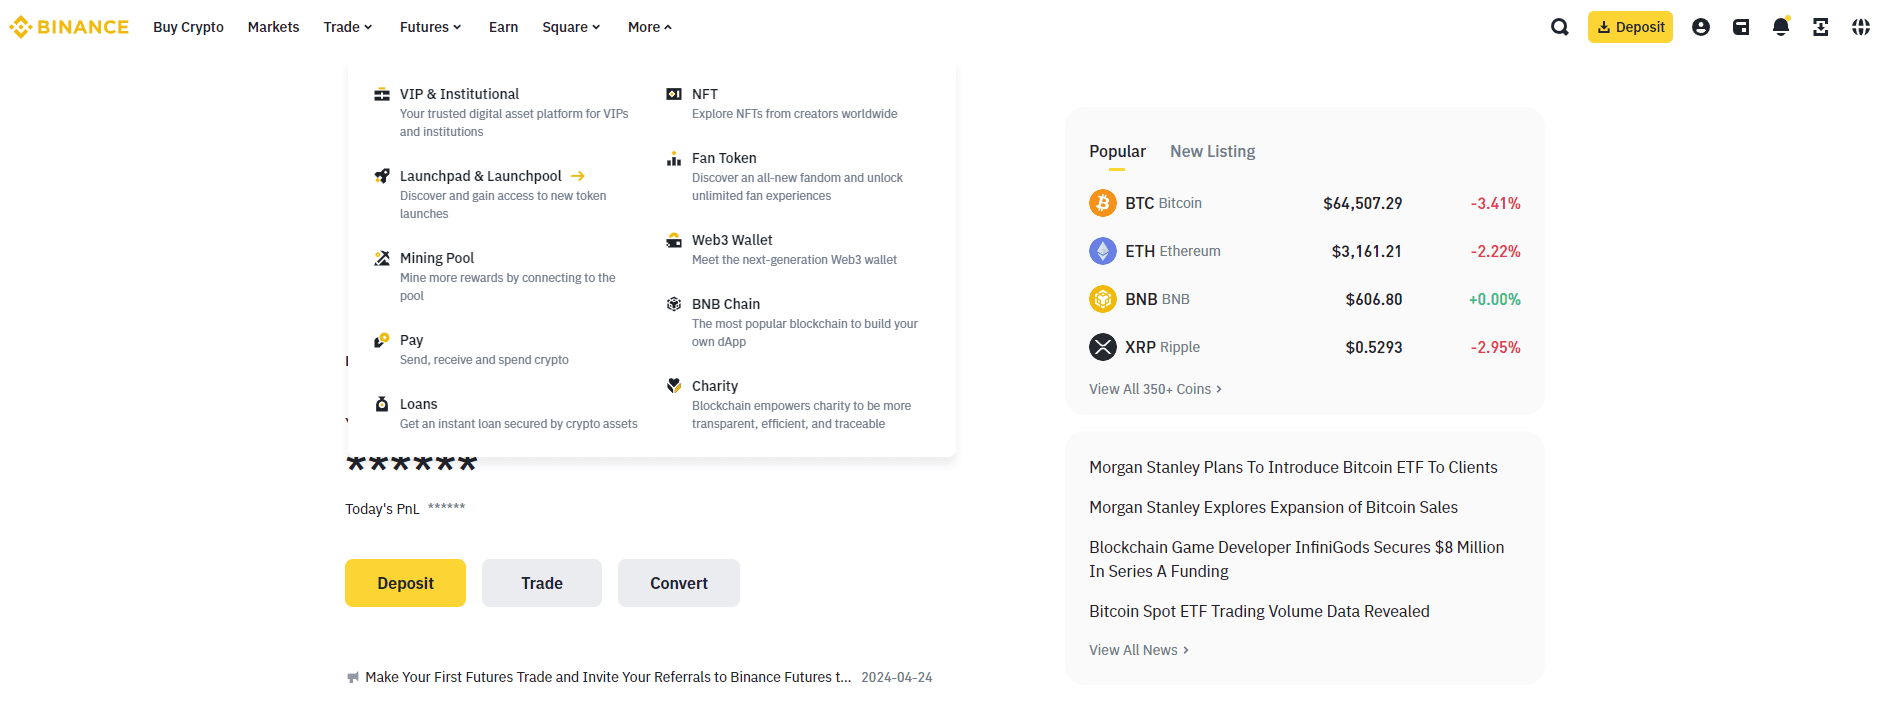1897x718 pixels.
Task: Collapse the More dropdown menu
Action: pyautogui.click(x=649, y=27)
